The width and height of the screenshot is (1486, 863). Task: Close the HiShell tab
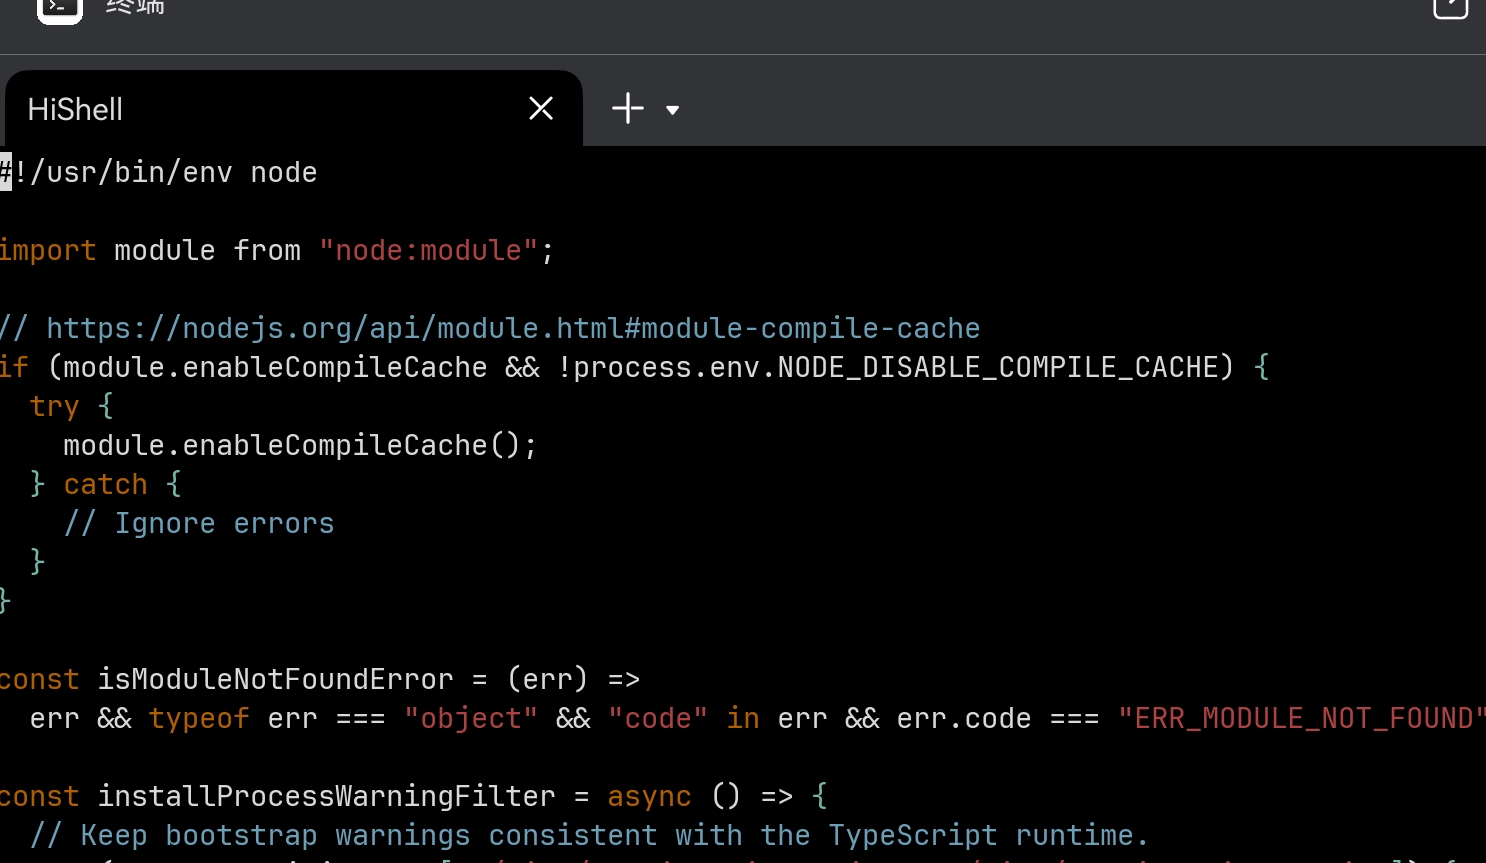pos(541,108)
